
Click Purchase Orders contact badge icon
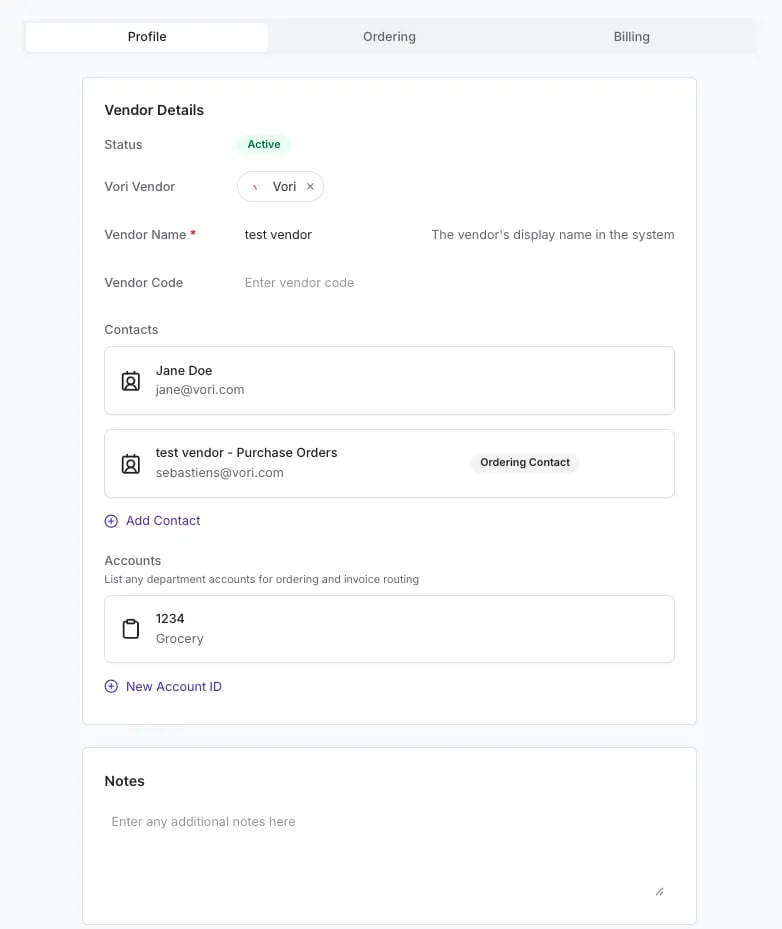131,464
